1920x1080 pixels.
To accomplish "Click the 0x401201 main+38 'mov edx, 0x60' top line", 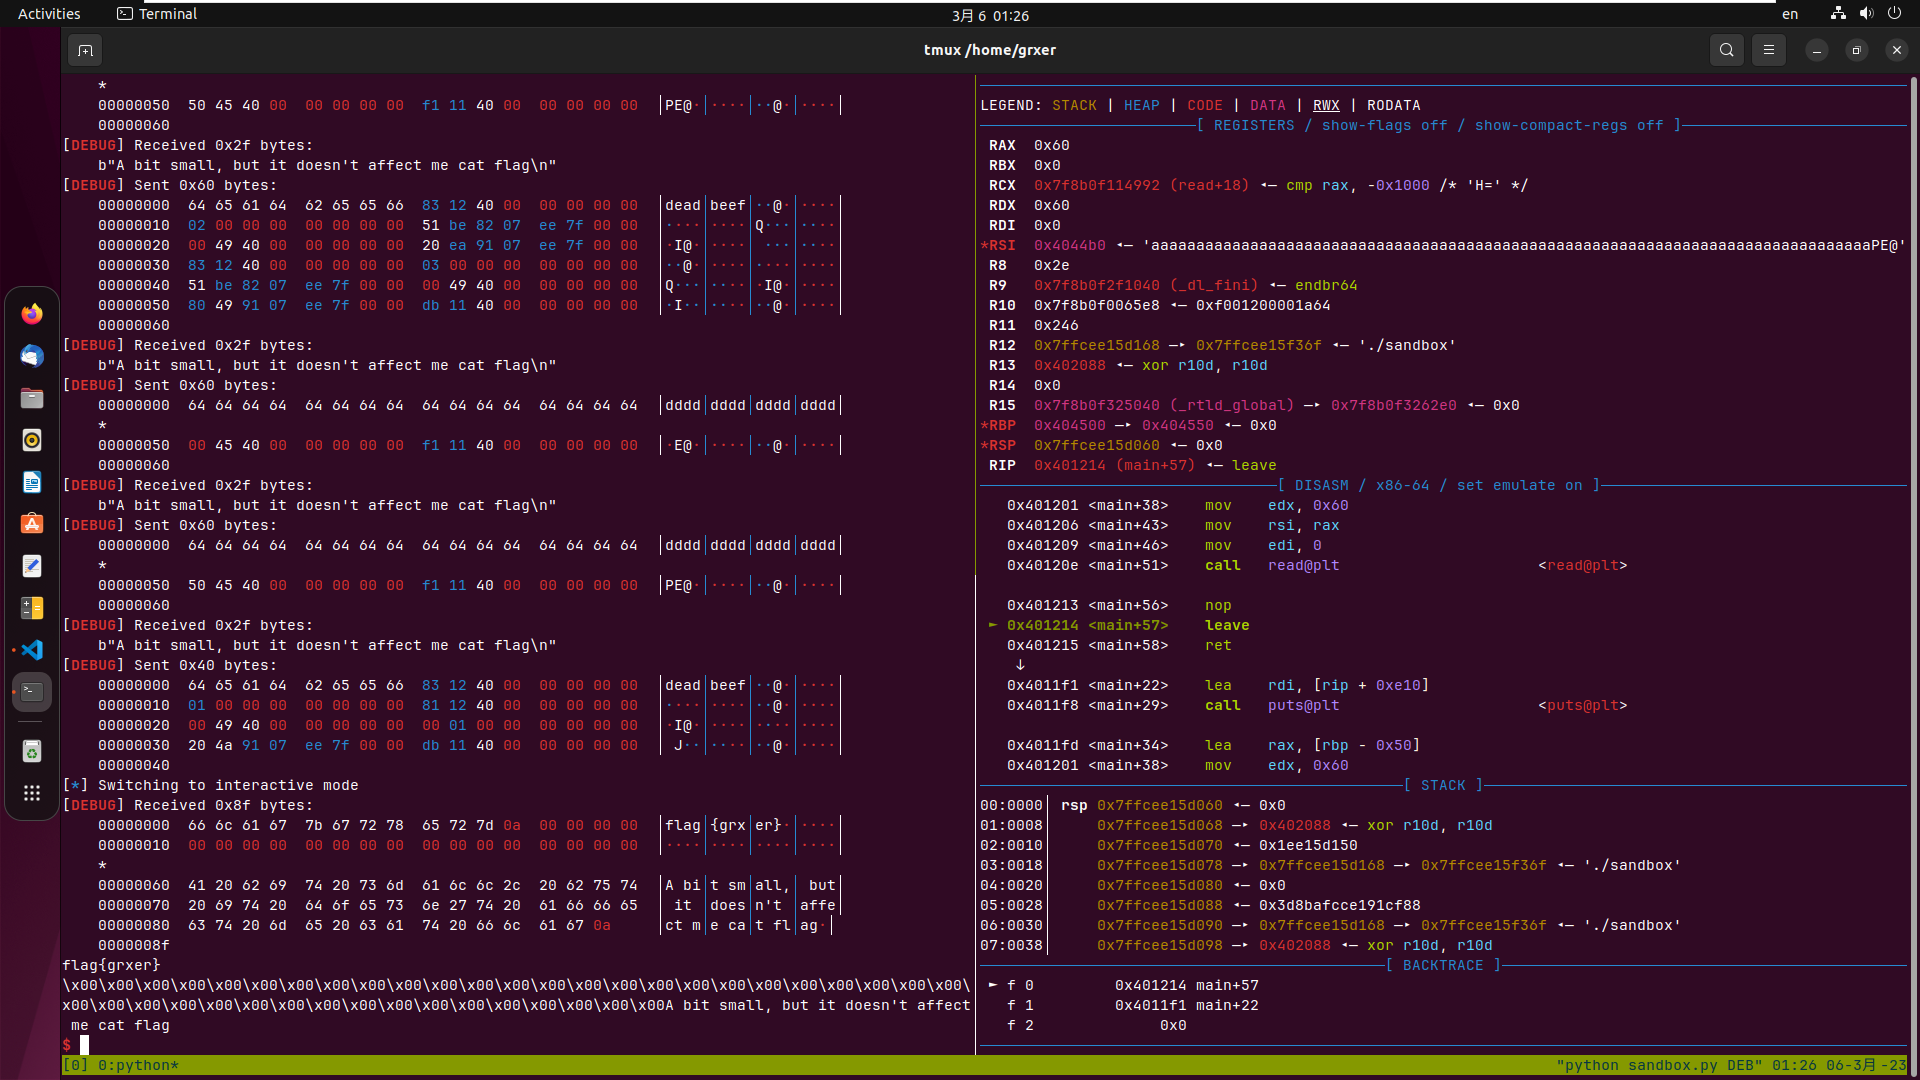I will click(x=1177, y=505).
